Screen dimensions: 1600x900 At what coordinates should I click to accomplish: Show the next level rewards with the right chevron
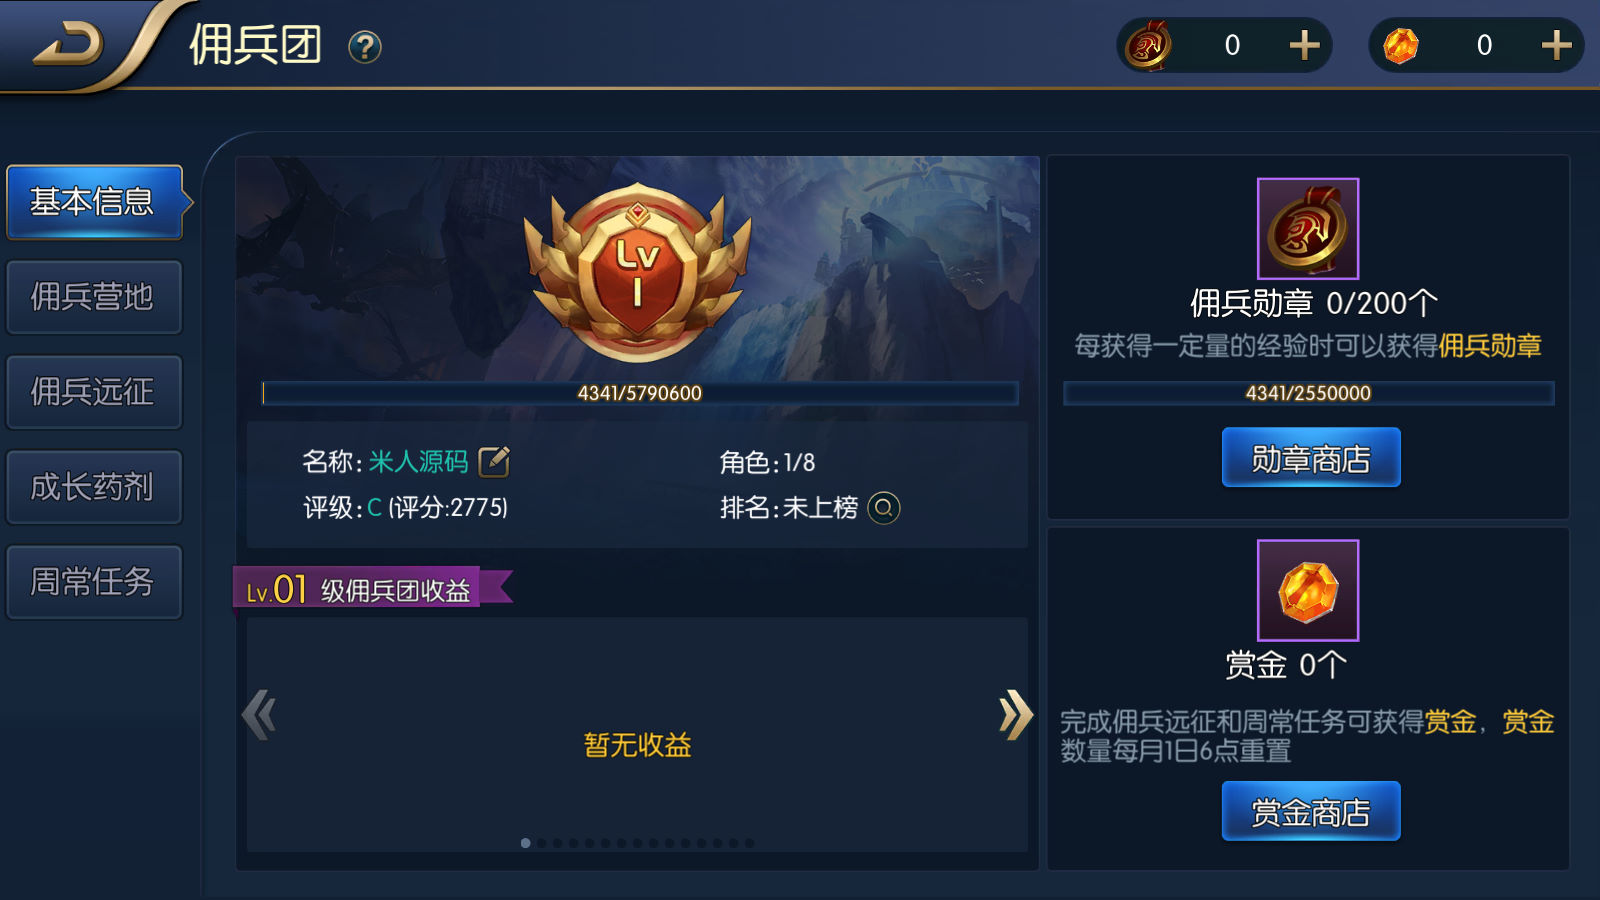click(1015, 715)
